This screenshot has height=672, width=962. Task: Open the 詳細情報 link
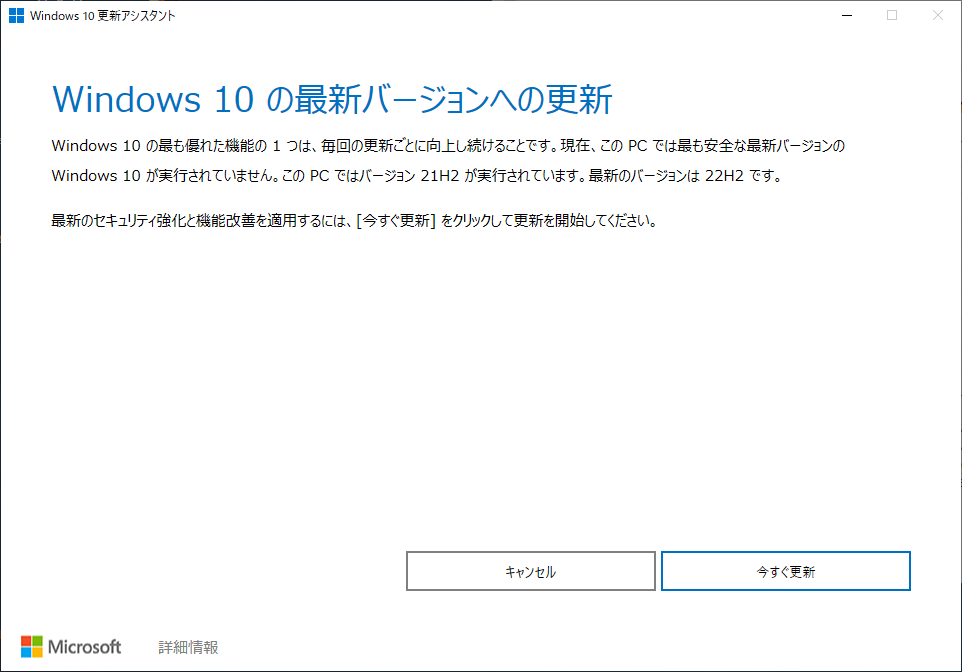(188, 647)
